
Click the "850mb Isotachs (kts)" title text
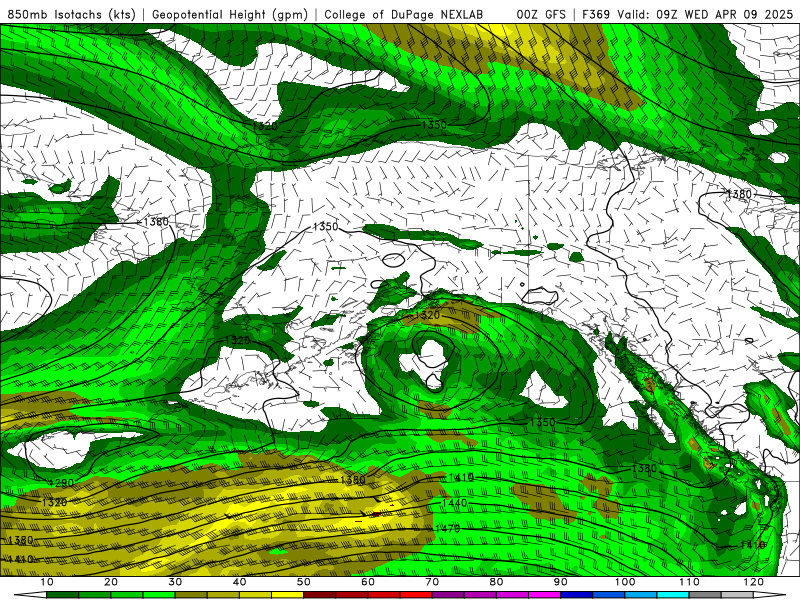pos(71,15)
